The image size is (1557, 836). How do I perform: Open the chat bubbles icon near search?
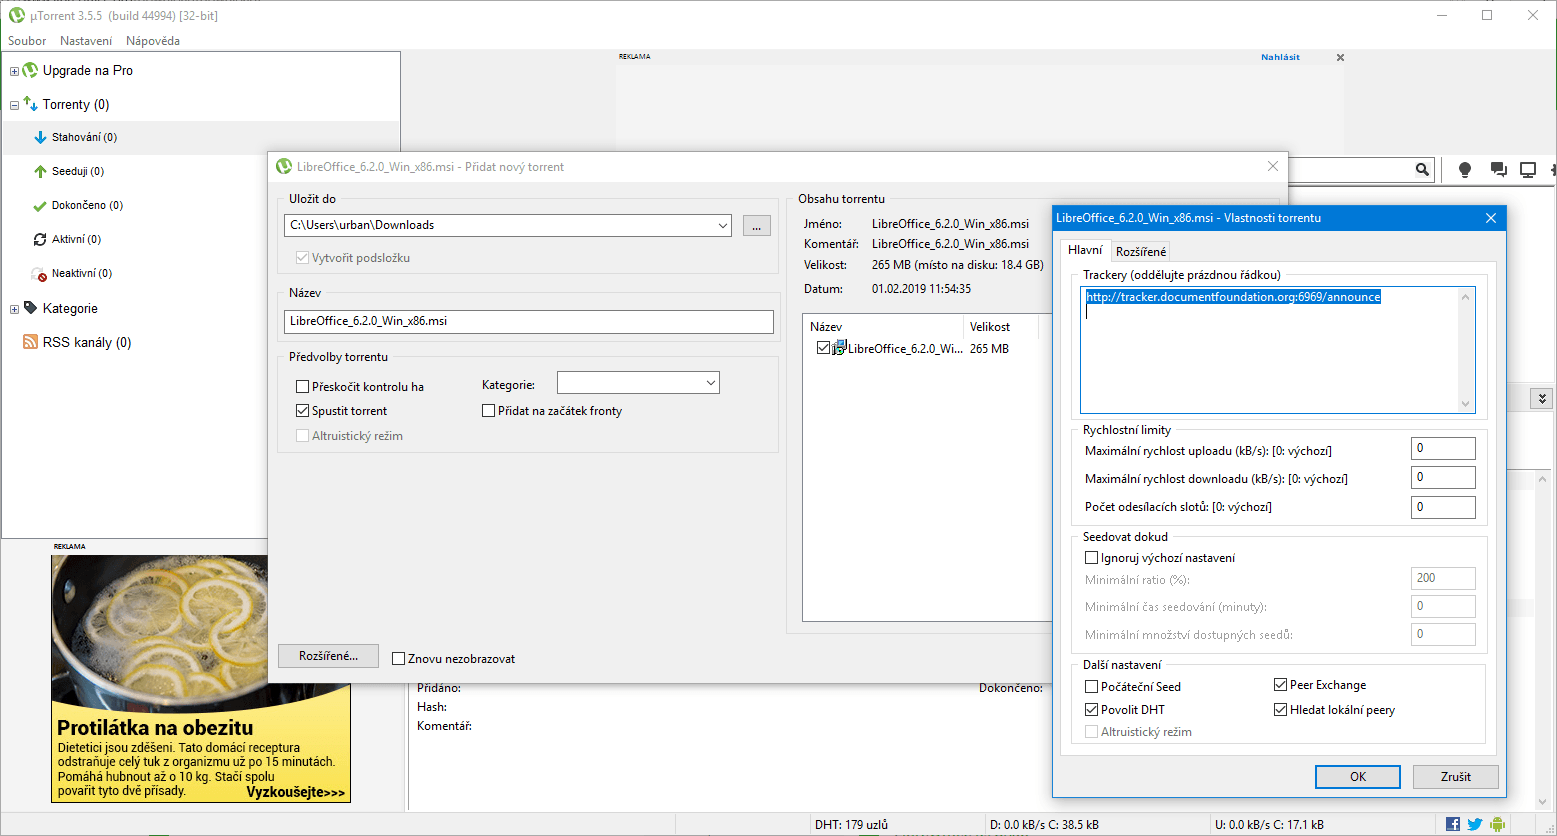click(1497, 169)
